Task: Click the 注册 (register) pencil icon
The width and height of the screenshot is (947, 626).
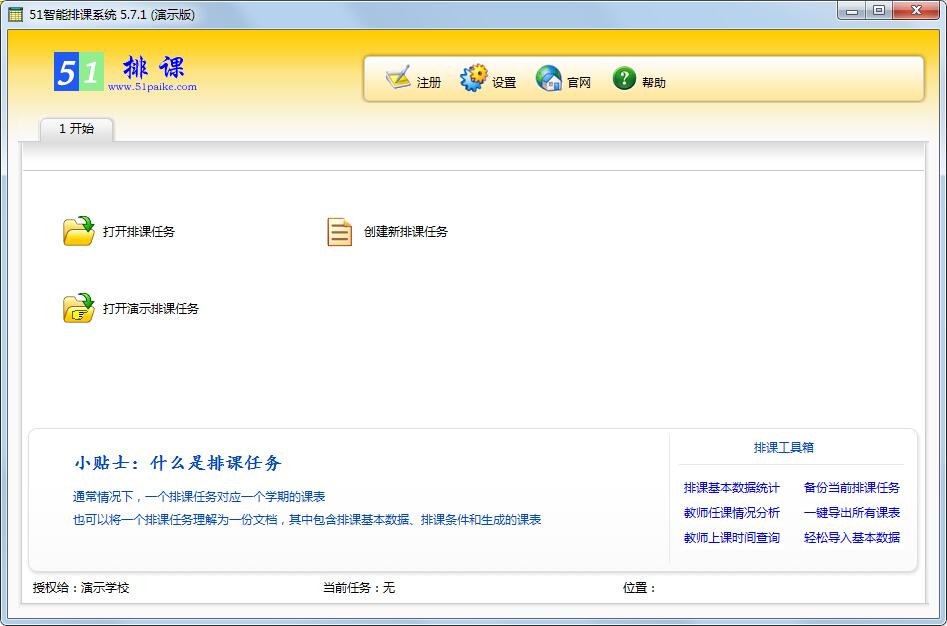Action: pyautogui.click(x=398, y=79)
